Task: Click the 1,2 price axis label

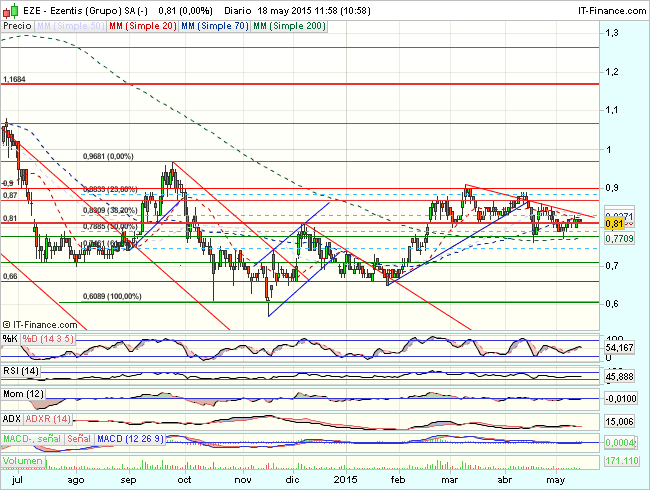Action: tap(612, 72)
